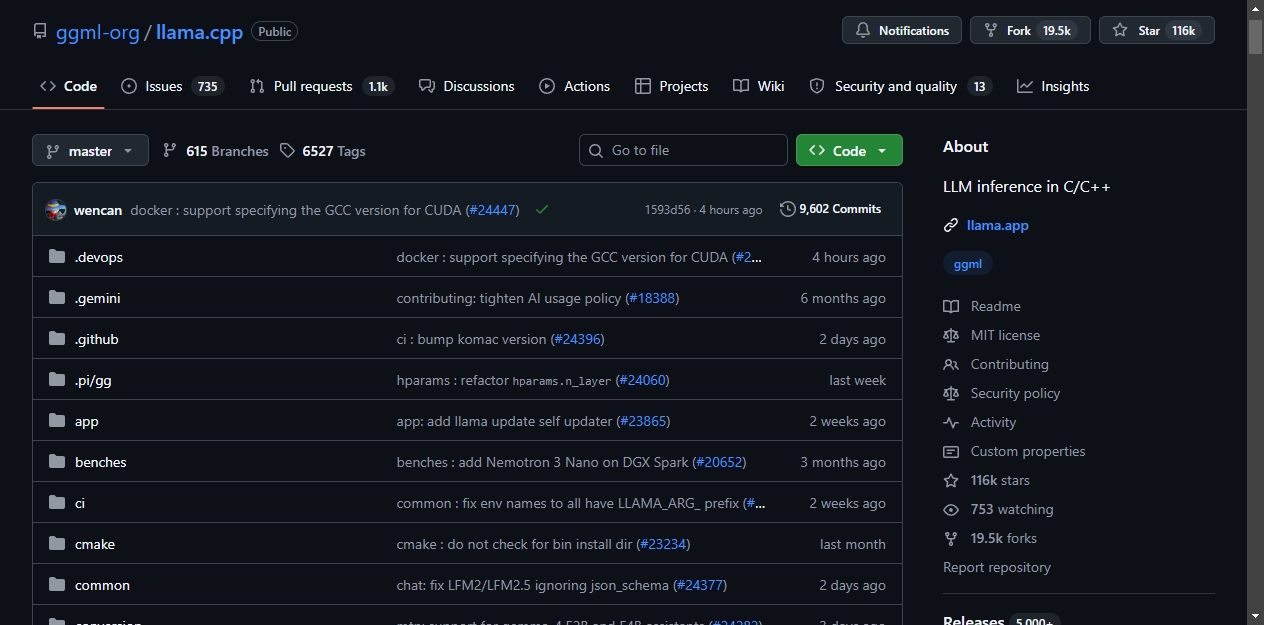Screen dimensions: 1264x625
Task: Expand the green Code dropdown button
Action: (849, 150)
